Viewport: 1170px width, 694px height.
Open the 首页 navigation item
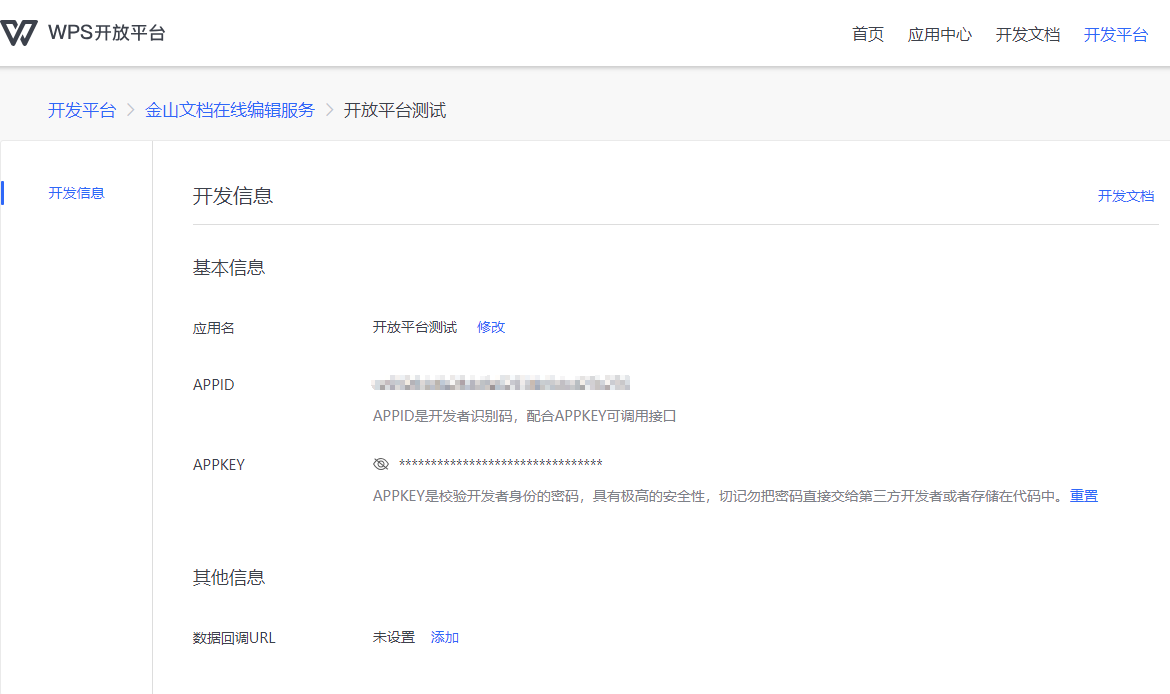click(x=867, y=35)
